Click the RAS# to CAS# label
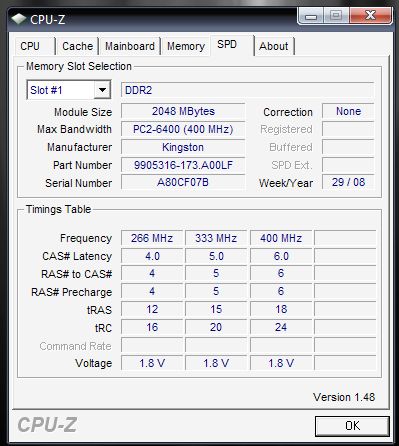Screen dimensions: 399x446 (76, 274)
